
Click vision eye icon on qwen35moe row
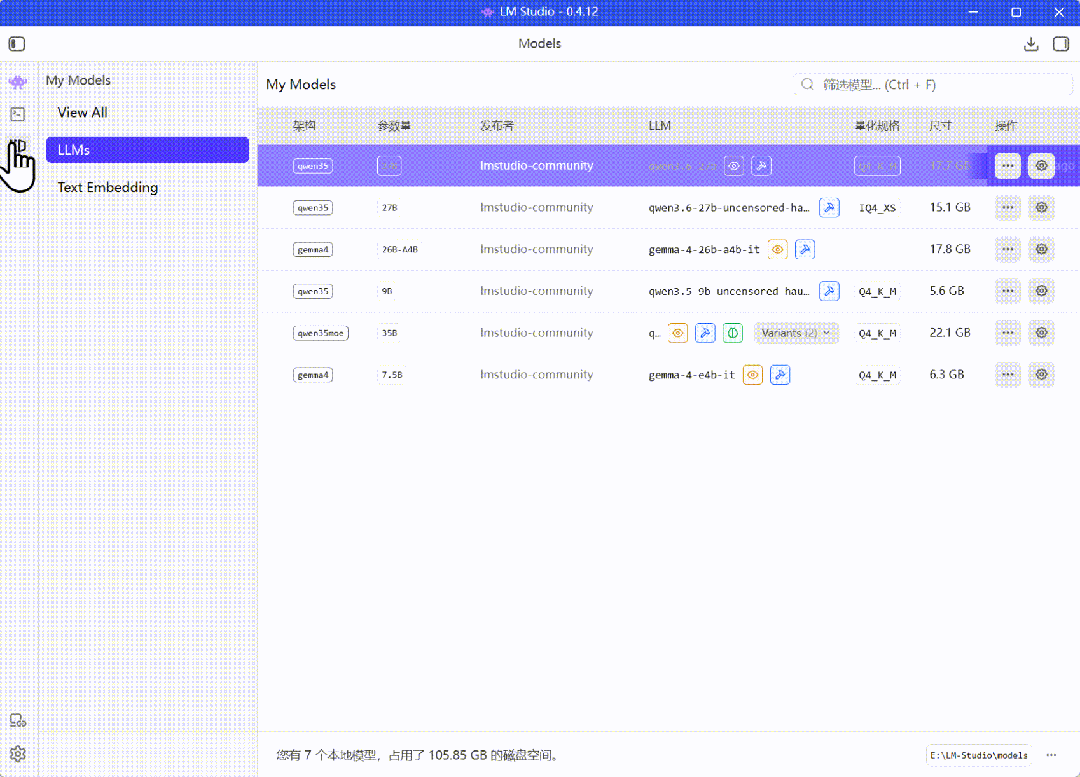click(678, 333)
